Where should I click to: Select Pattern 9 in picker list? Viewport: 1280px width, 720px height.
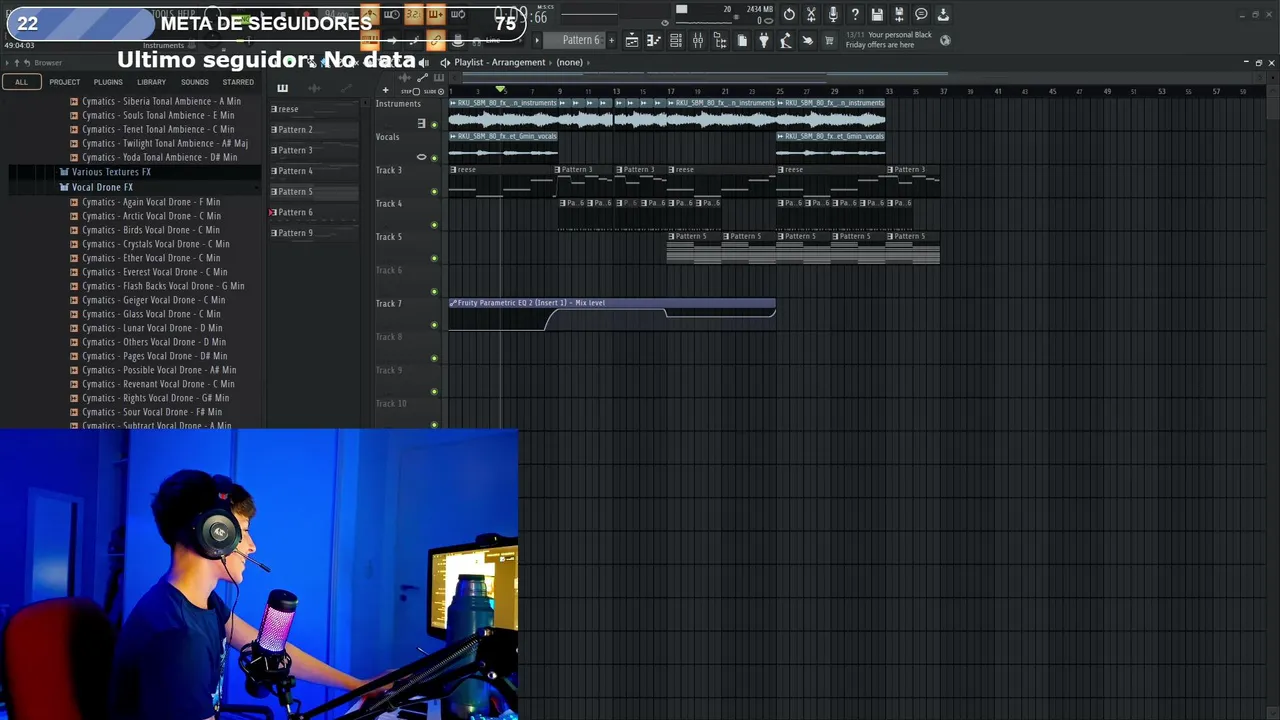314,233
